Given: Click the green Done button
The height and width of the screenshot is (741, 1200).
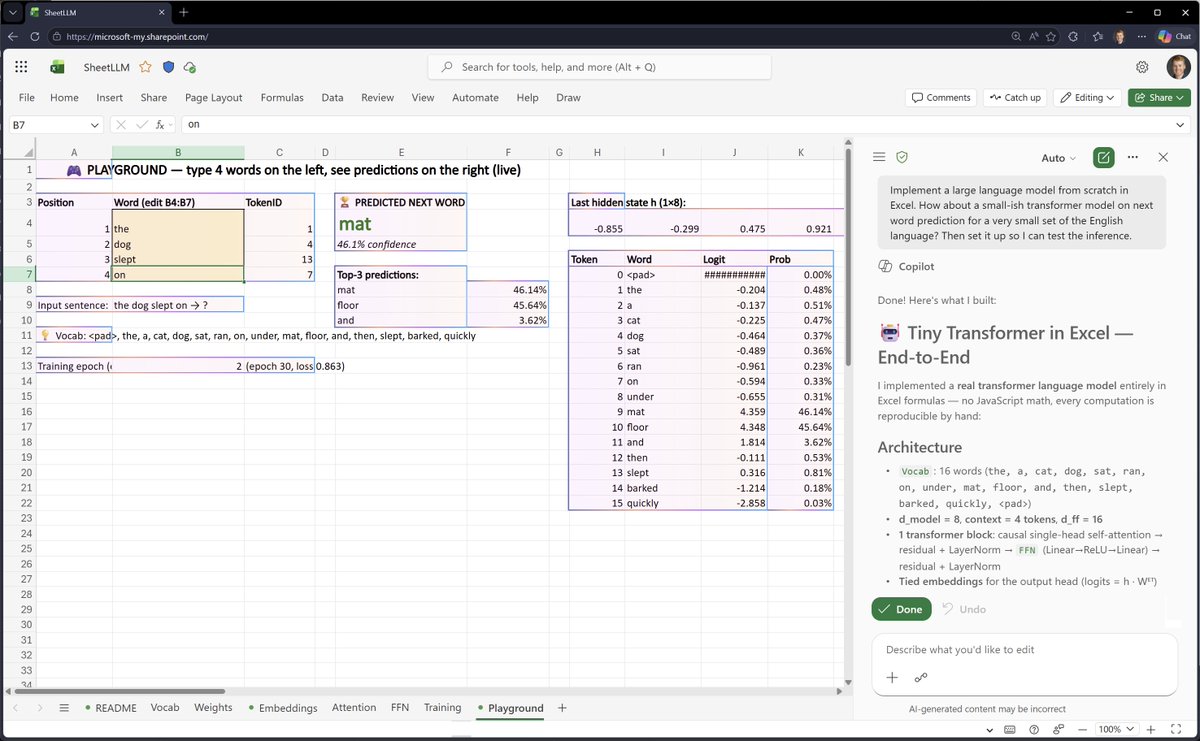Looking at the screenshot, I should point(901,609).
